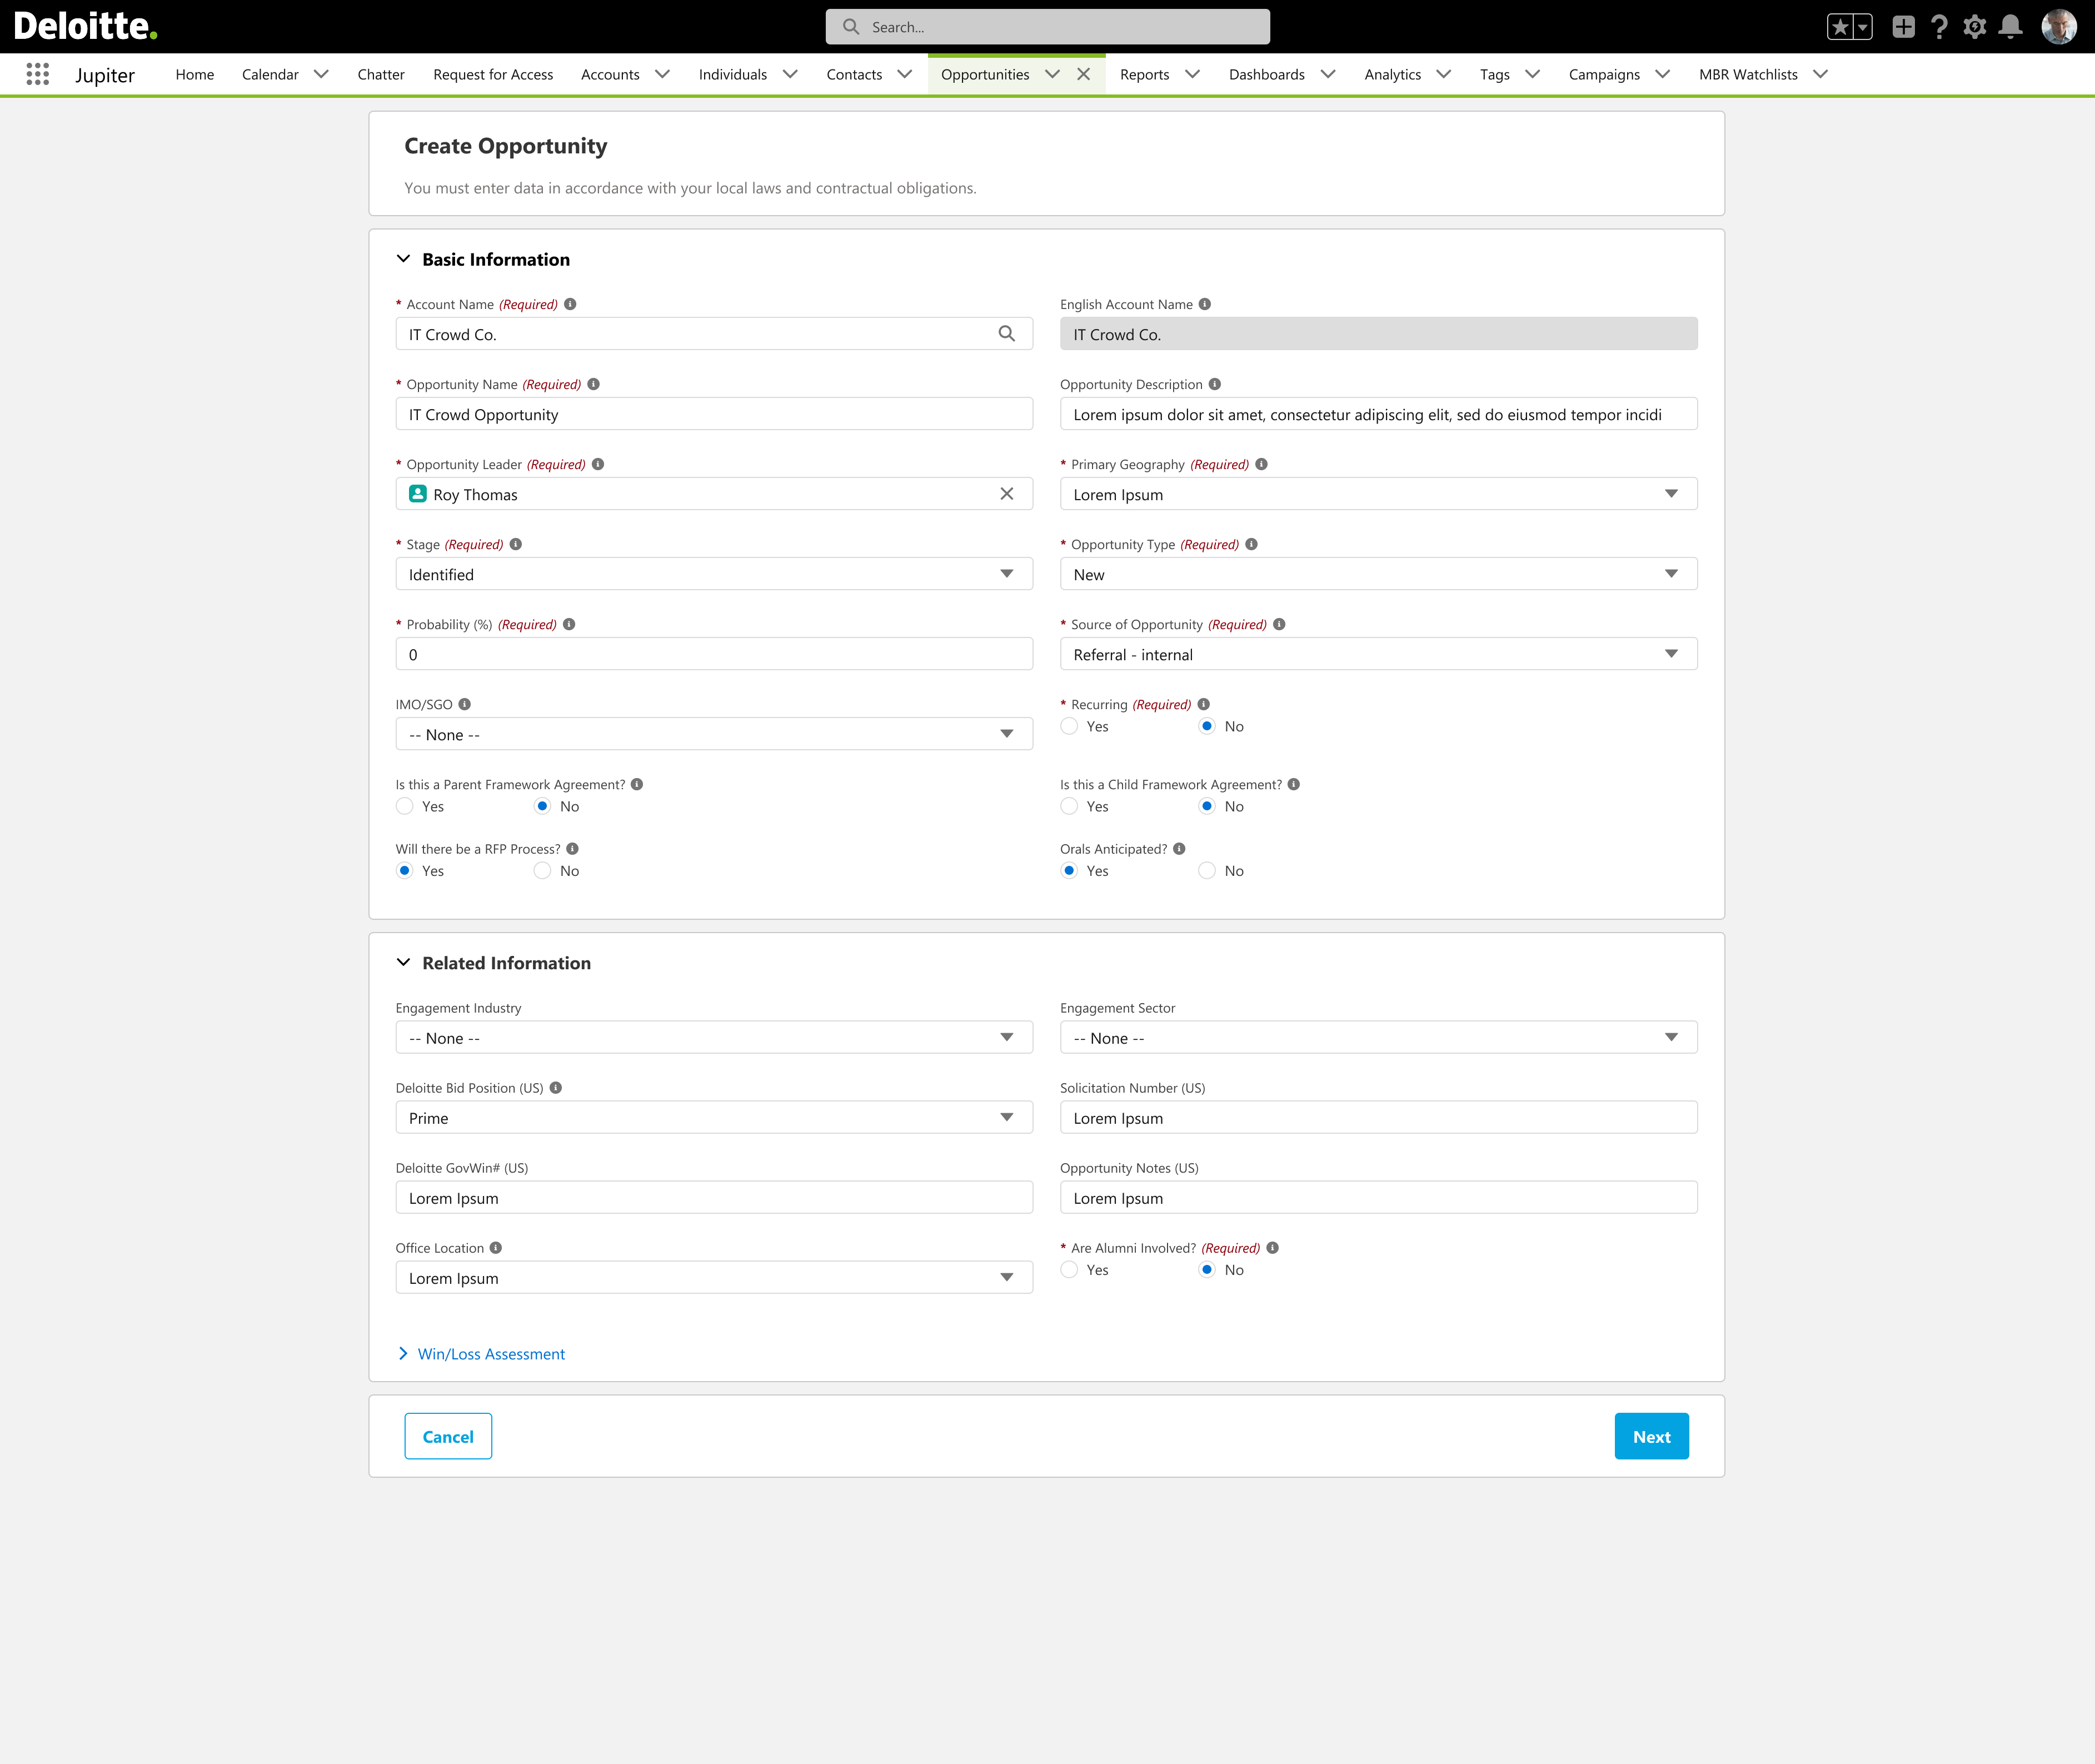Viewport: 2095px width, 1764px height.
Task: Click the Opportunity Notes (US) field
Action: pos(1378,1198)
